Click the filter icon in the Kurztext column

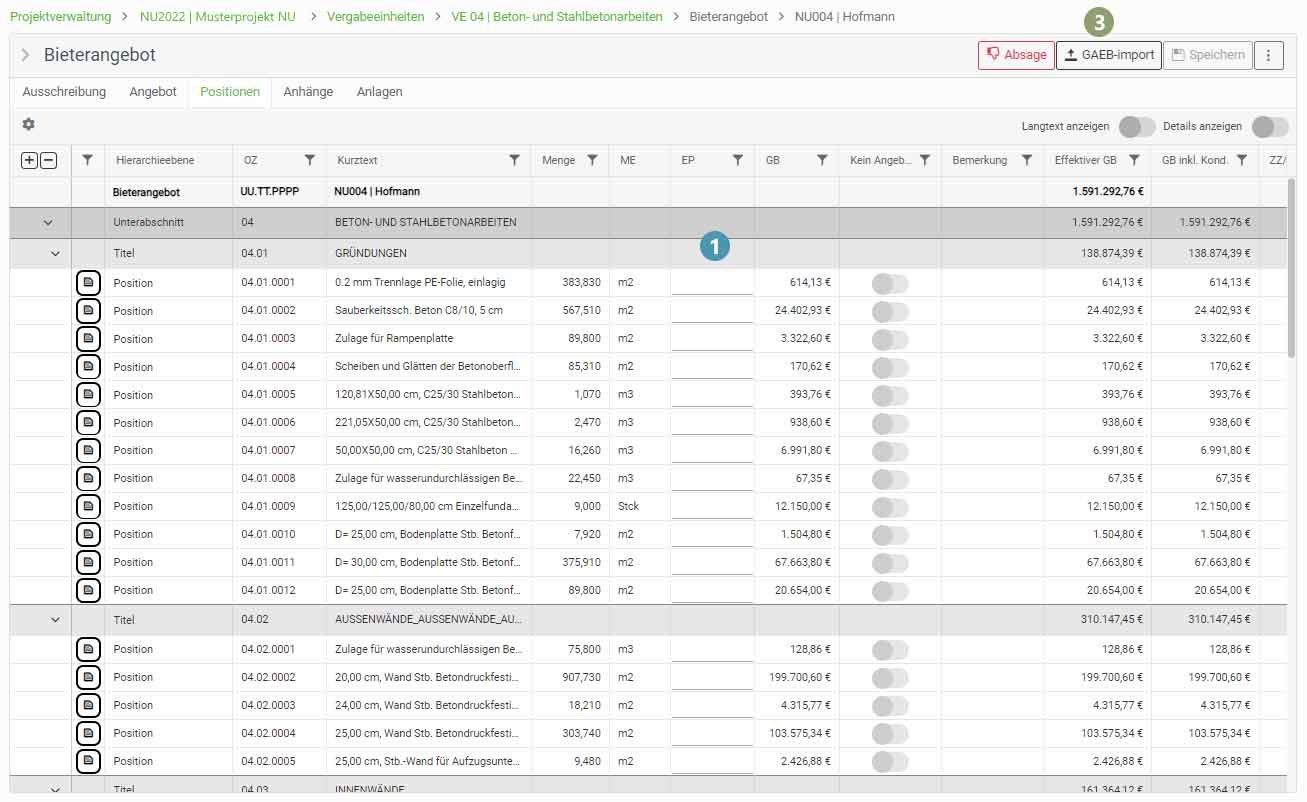(x=514, y=160)
